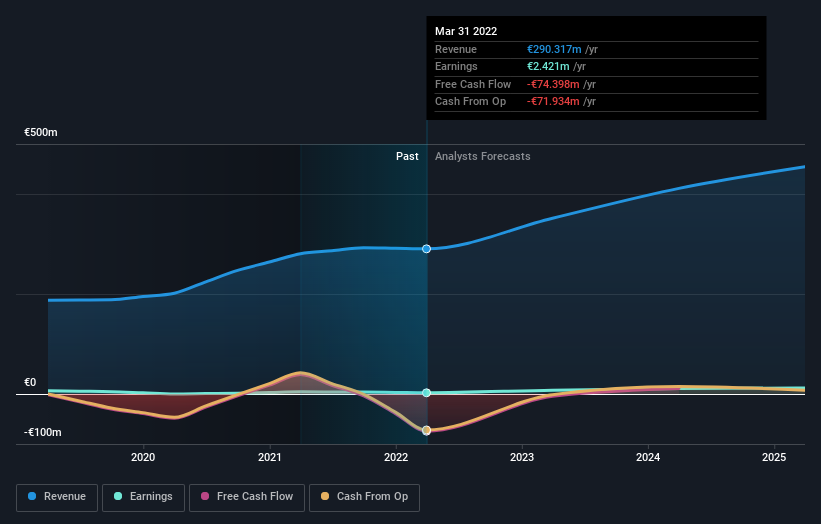Click the Past section label
This screenshot has height=524, width=821.
pyautogui.click(x=407, y=157)
